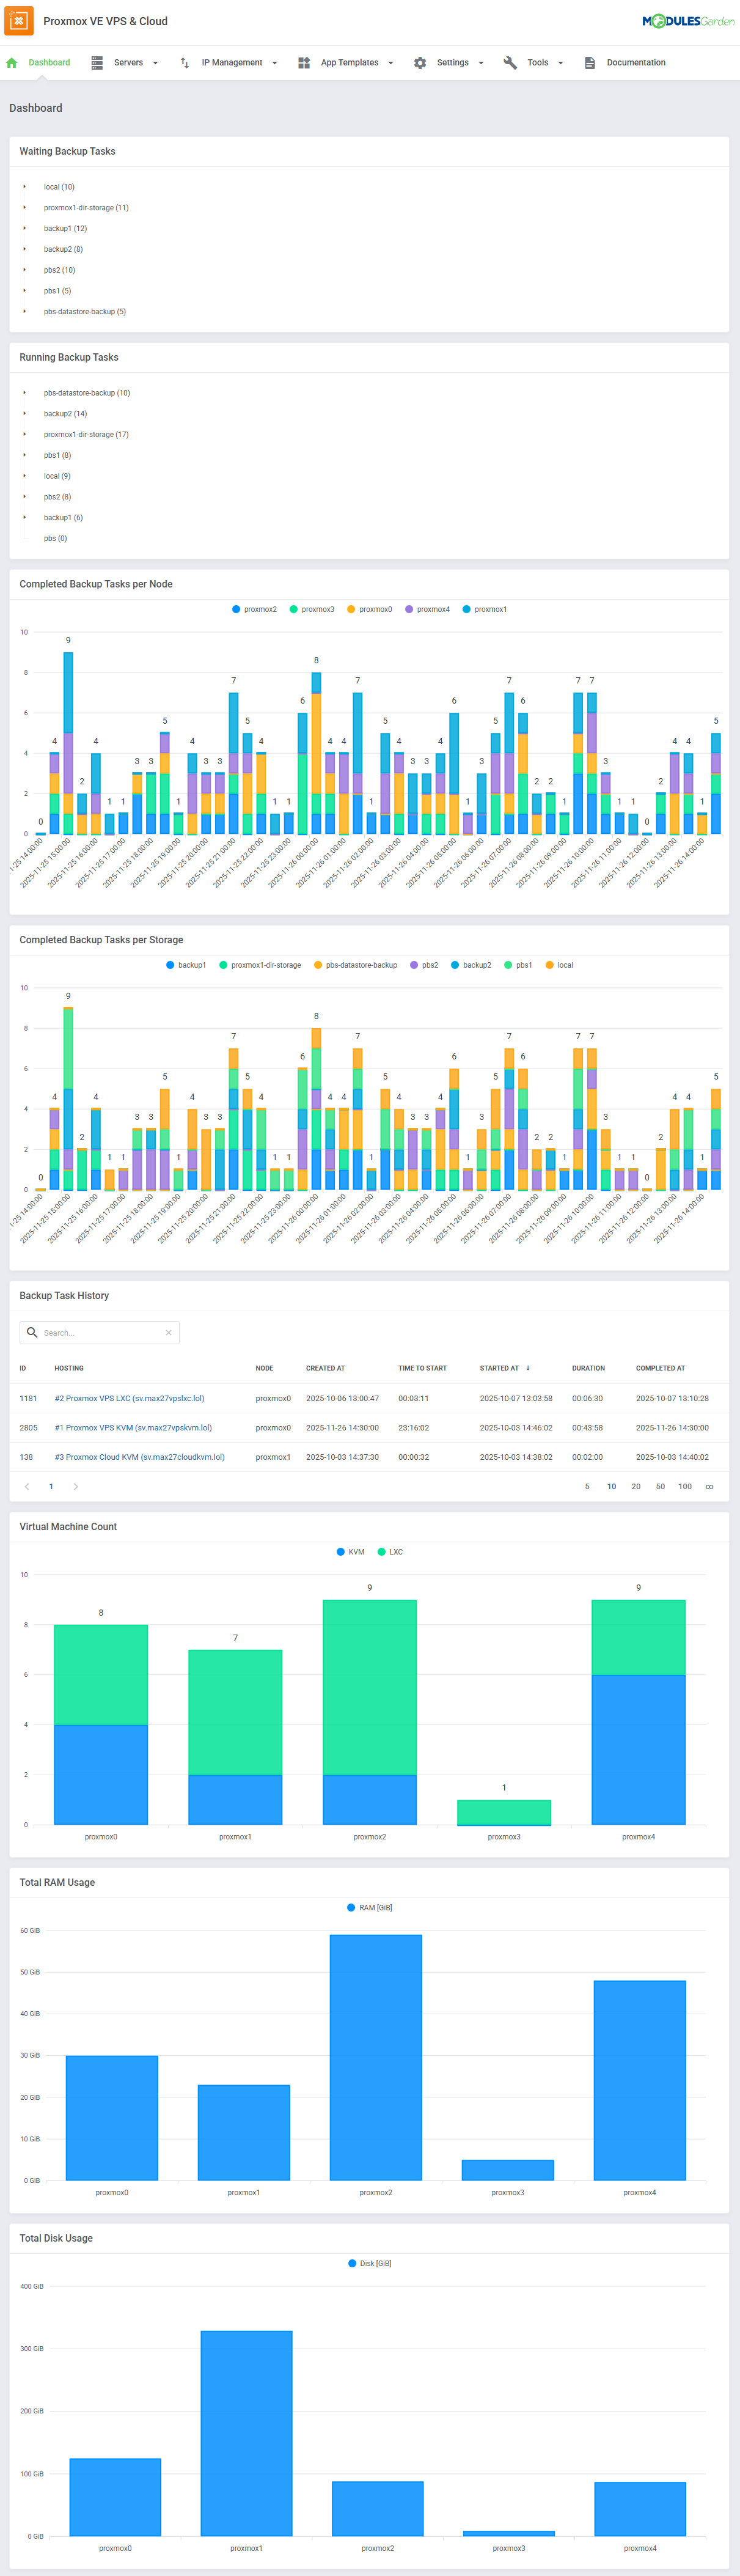Click the Settings gear icon
This screenshot has height=2576, width=740.
(x=420, y=63)
